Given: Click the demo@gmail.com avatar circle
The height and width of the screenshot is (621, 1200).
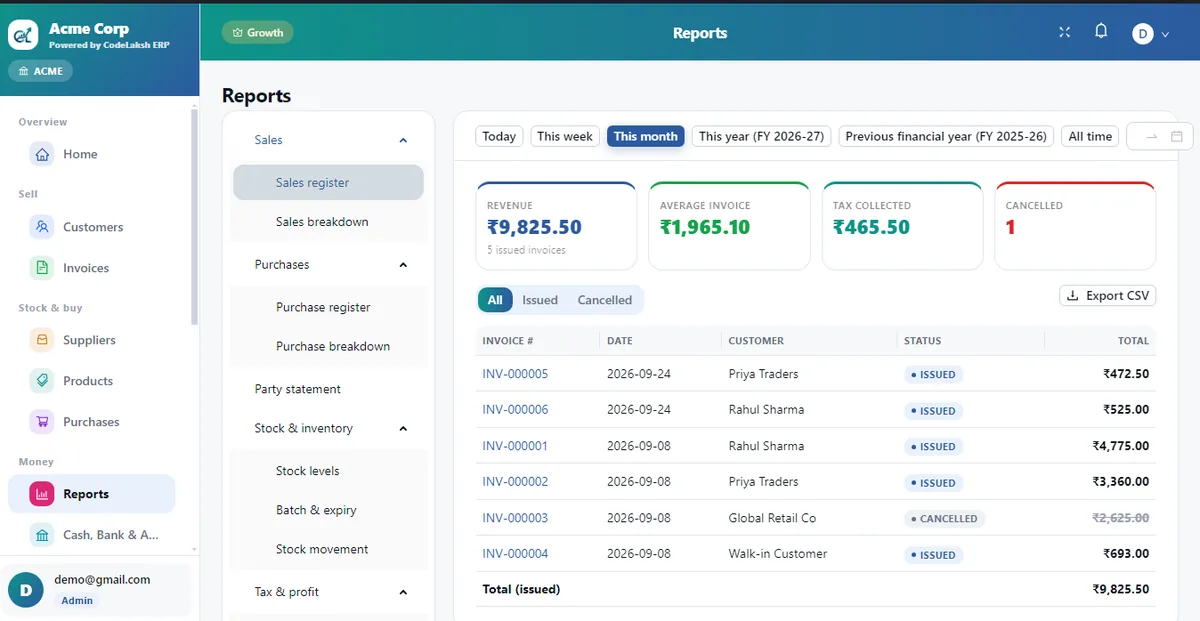Looking at the screenshot, I should [x=26, y=590].
